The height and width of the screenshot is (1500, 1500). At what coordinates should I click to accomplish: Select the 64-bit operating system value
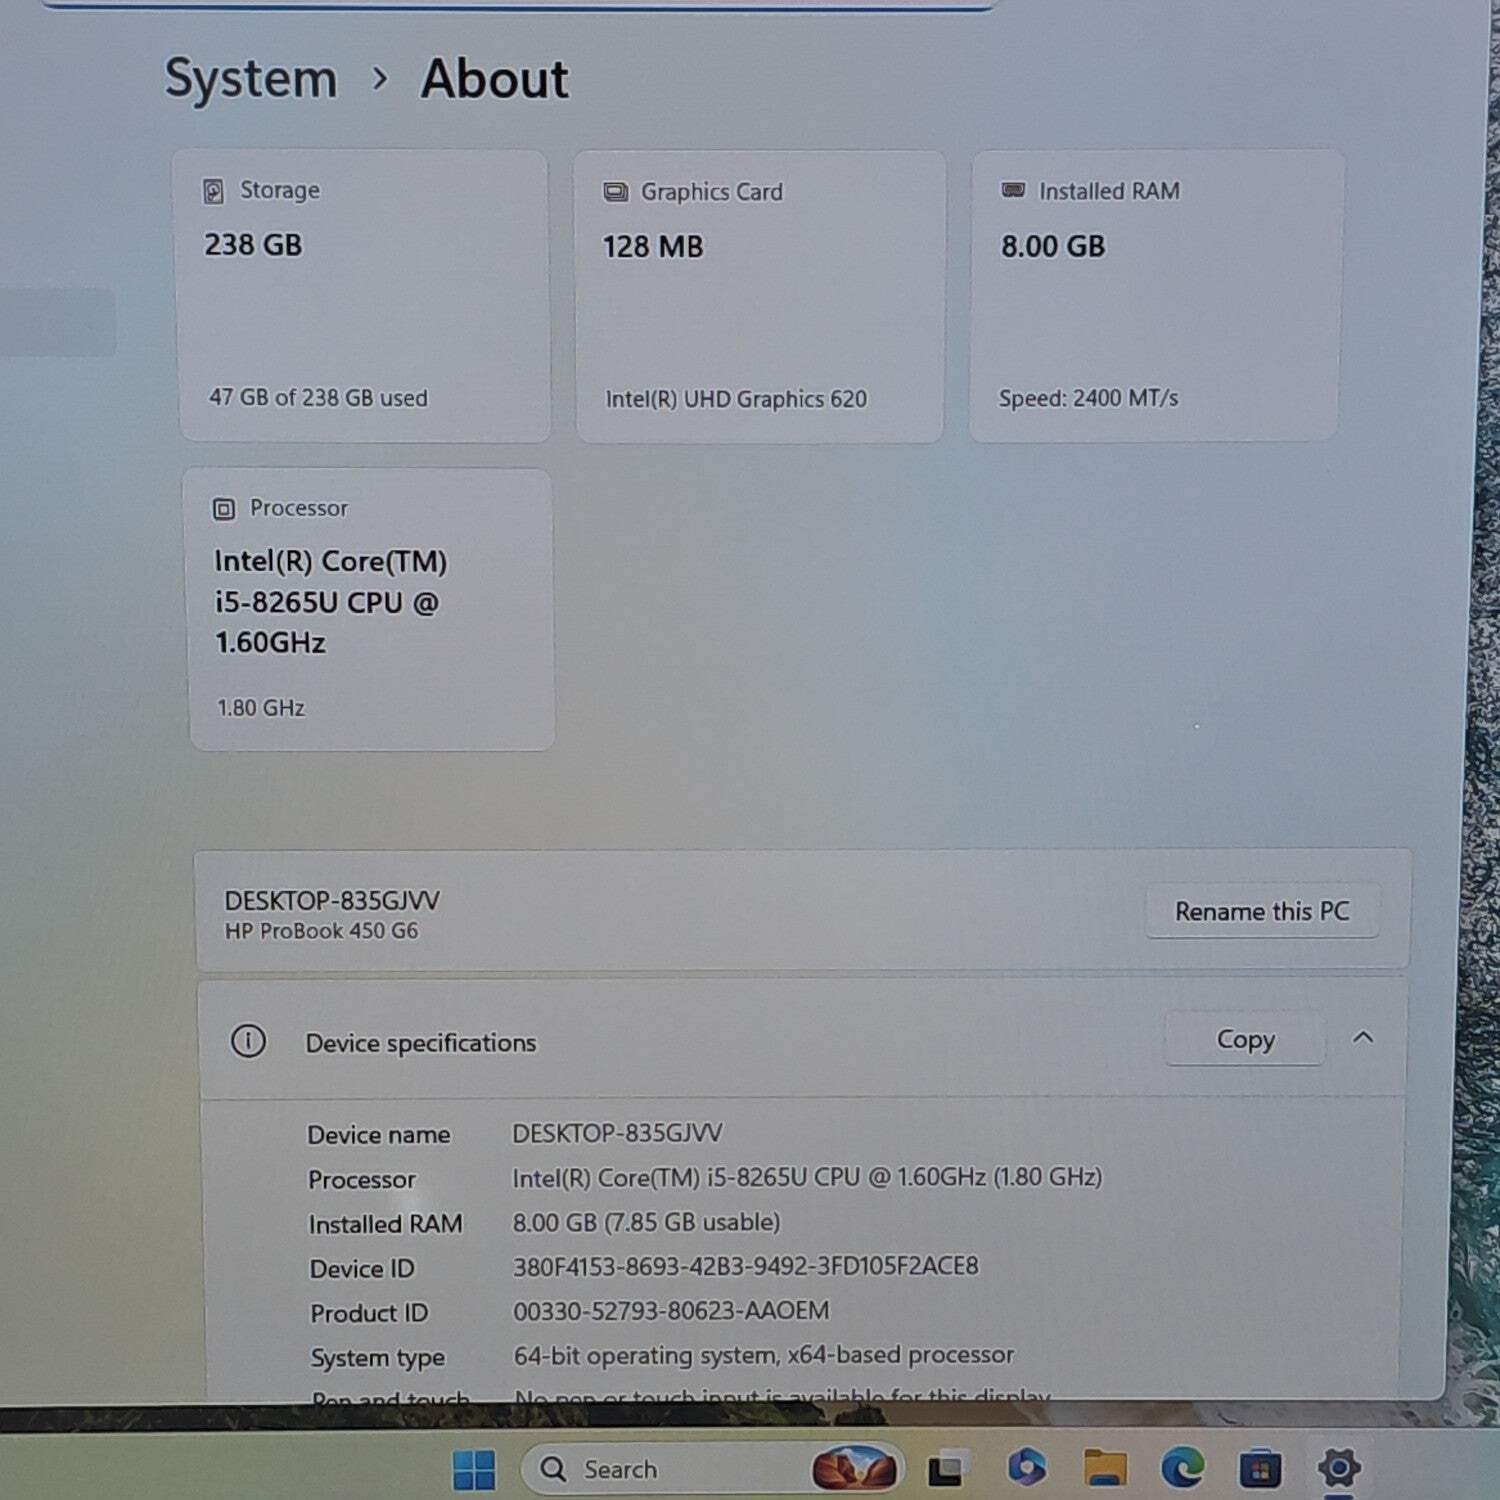pos(764,1355)
